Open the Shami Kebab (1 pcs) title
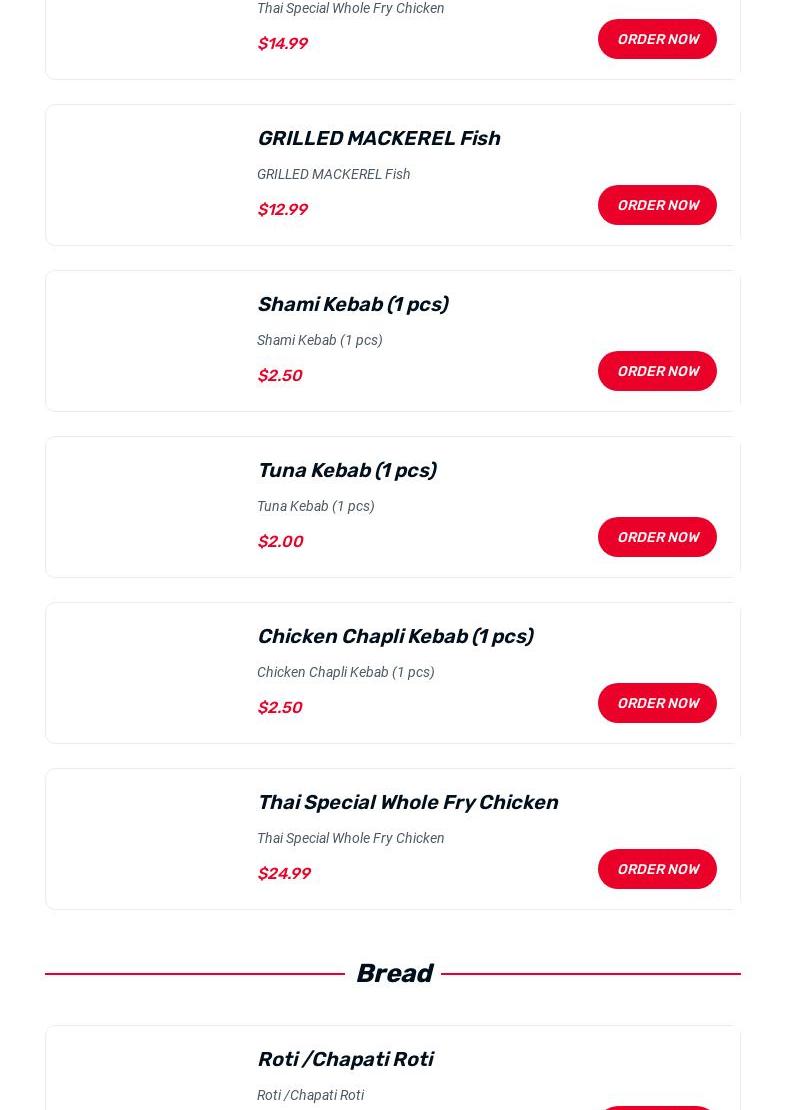 pyautogui.click(x=352, y=304)
